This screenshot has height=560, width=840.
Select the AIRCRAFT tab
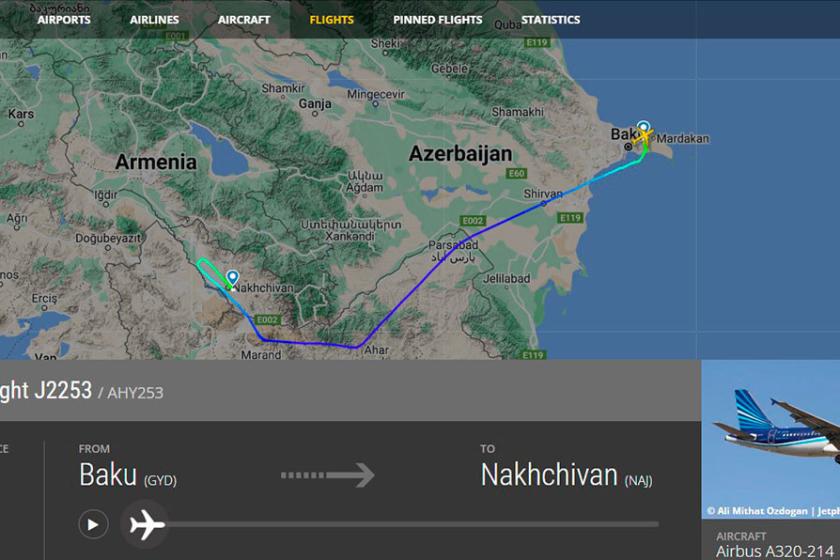coord(244,20)
